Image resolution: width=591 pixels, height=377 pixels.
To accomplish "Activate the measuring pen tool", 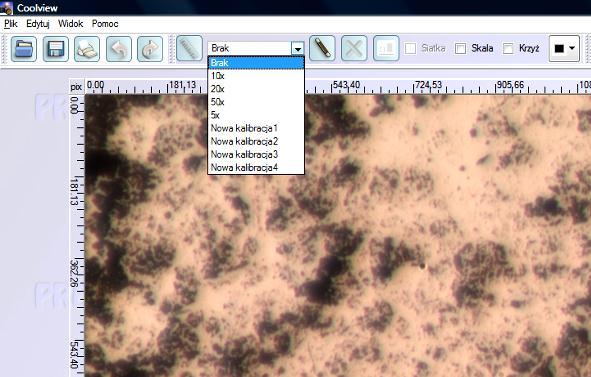I will click(x=322, y=48).
